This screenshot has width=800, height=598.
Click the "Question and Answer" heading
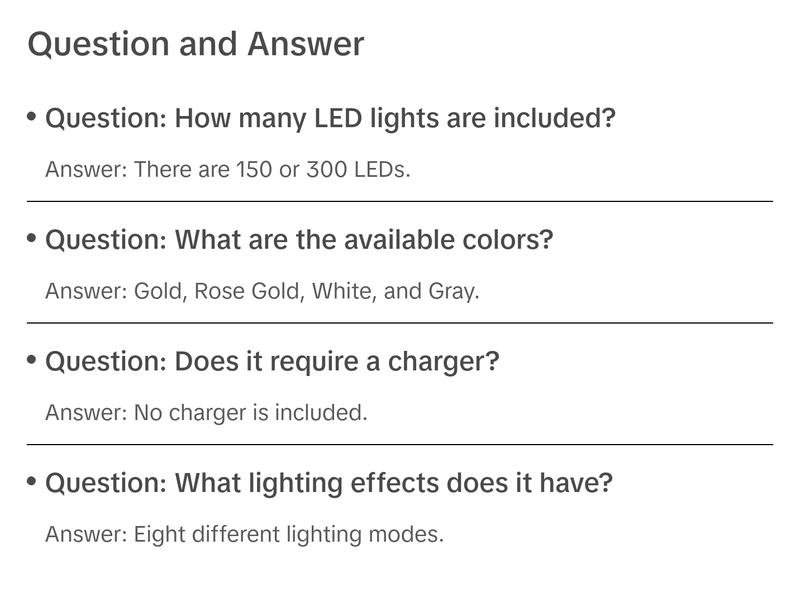196,44
